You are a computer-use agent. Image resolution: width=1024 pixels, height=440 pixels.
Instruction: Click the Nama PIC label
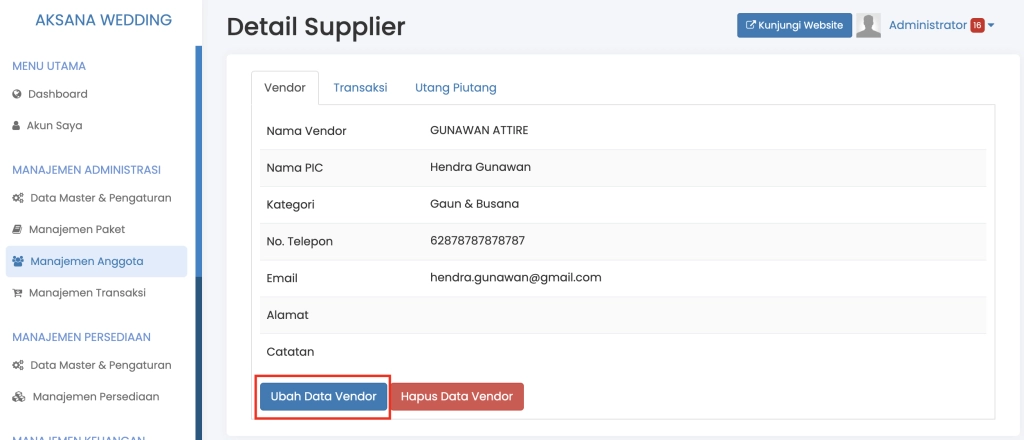point(295,168)
